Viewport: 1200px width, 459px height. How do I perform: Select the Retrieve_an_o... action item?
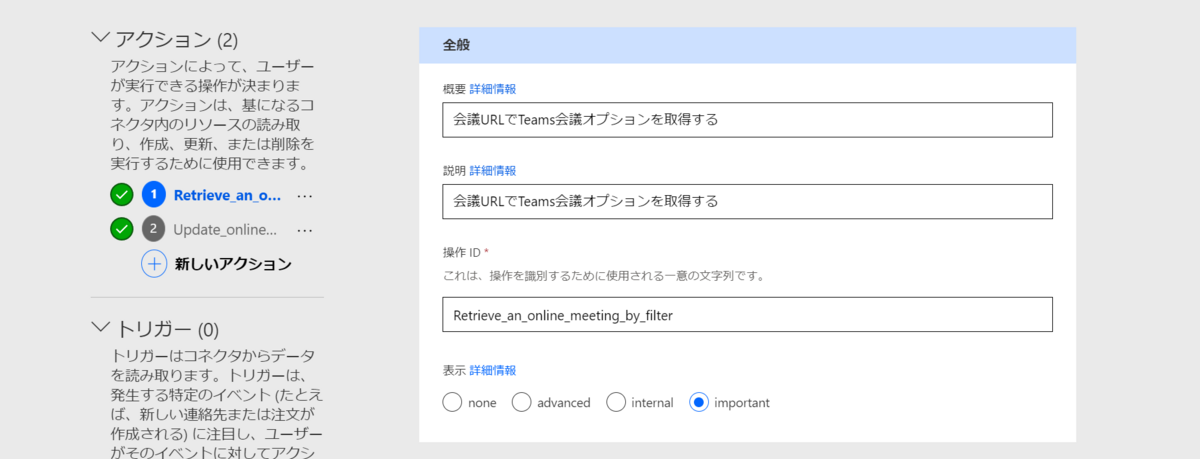(x=227, y=196)
